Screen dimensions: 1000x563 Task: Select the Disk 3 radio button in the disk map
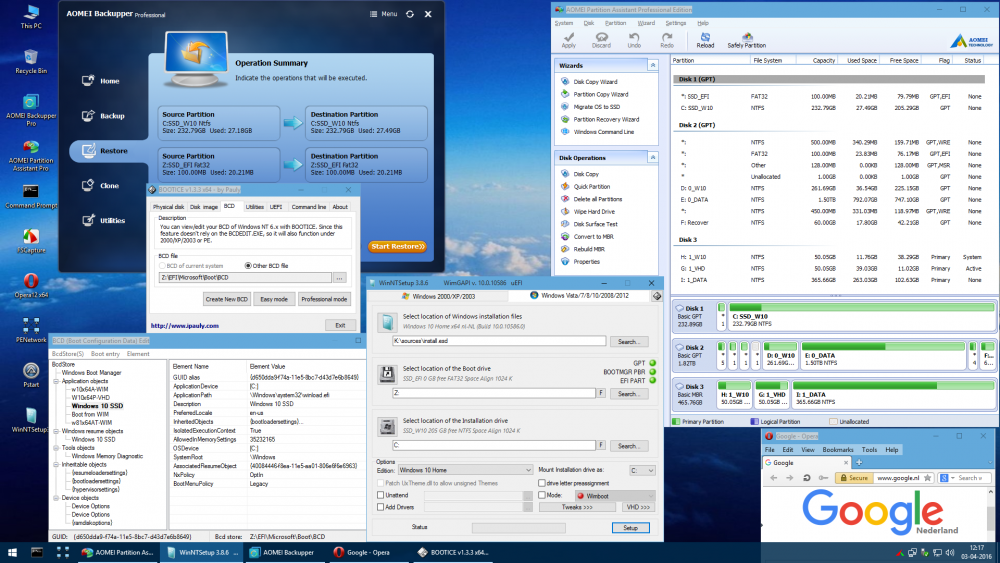click(679, 386)
